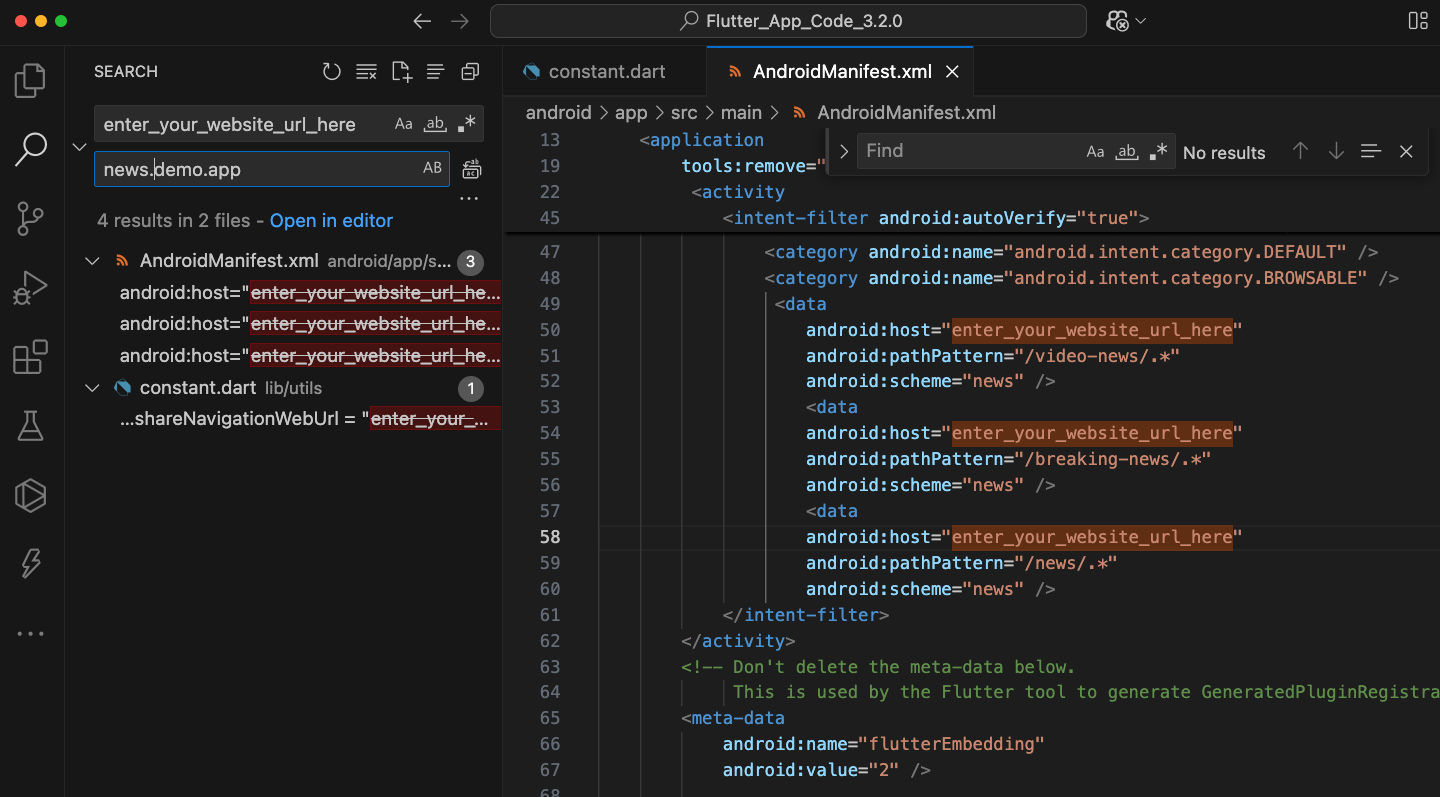1440x797 pixels.
Task: Open the Explorer view in activity bar
Action: tap(31, 81)
